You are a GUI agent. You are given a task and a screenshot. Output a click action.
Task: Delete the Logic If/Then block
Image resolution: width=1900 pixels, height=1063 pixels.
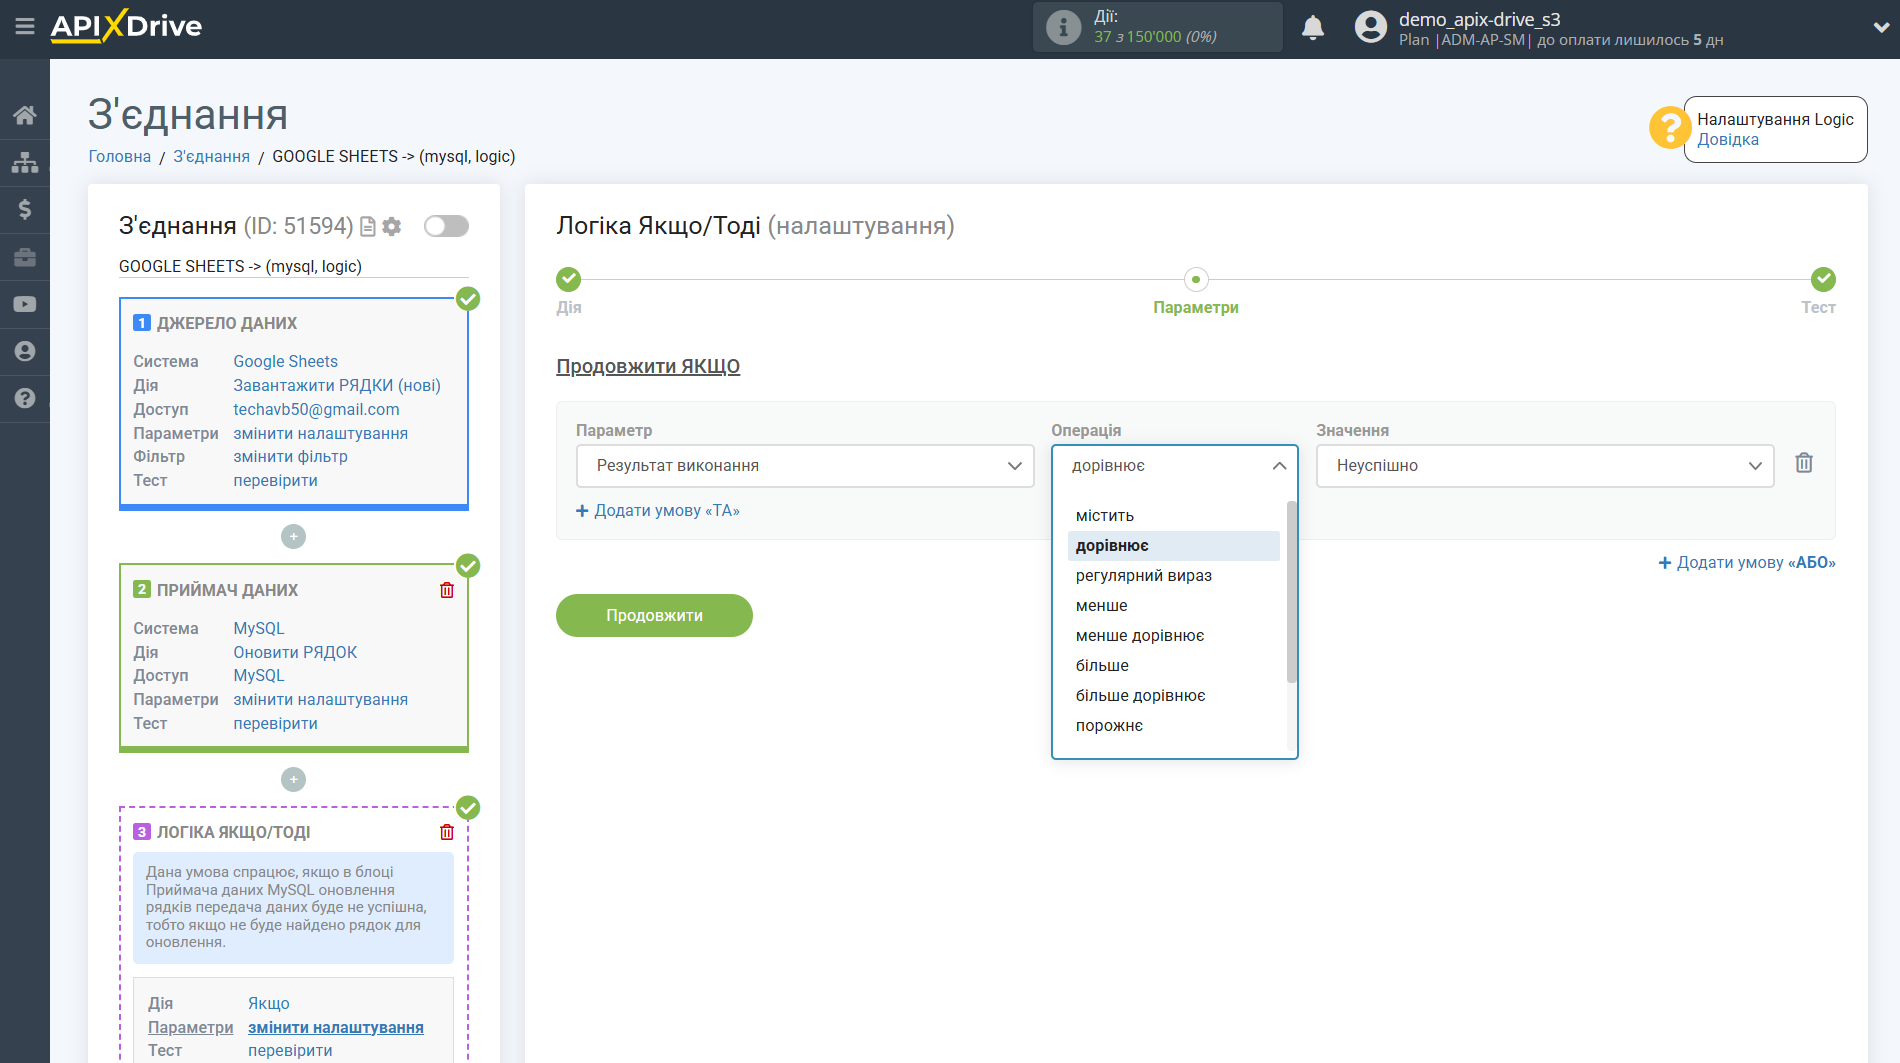(447, 832)
